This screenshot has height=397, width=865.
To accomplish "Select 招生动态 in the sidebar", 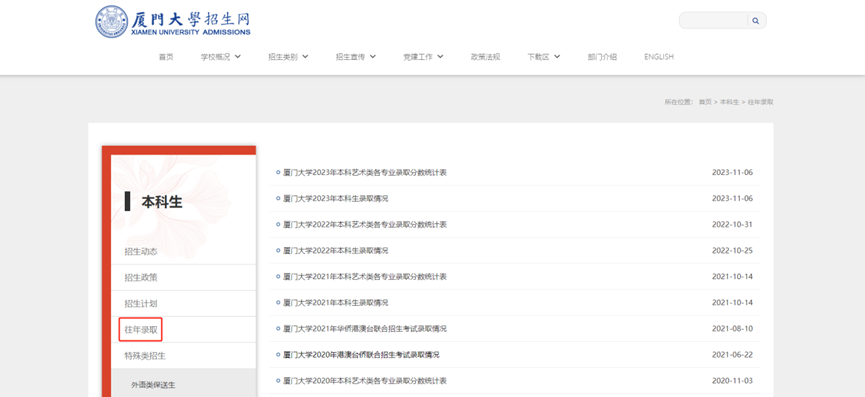I will tap(141, 251).
